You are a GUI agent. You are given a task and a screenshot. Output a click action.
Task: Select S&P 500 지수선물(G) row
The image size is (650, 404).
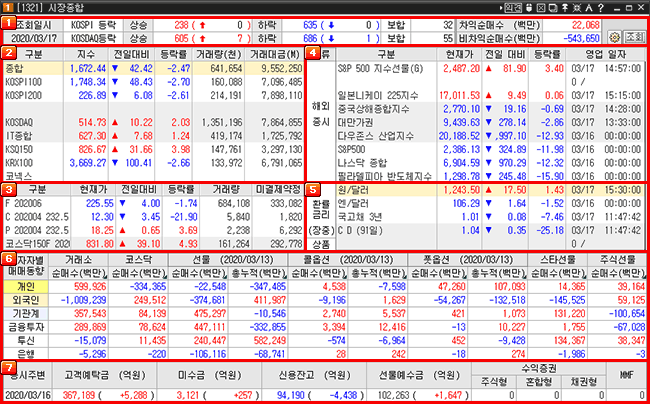tap(490, 69)
